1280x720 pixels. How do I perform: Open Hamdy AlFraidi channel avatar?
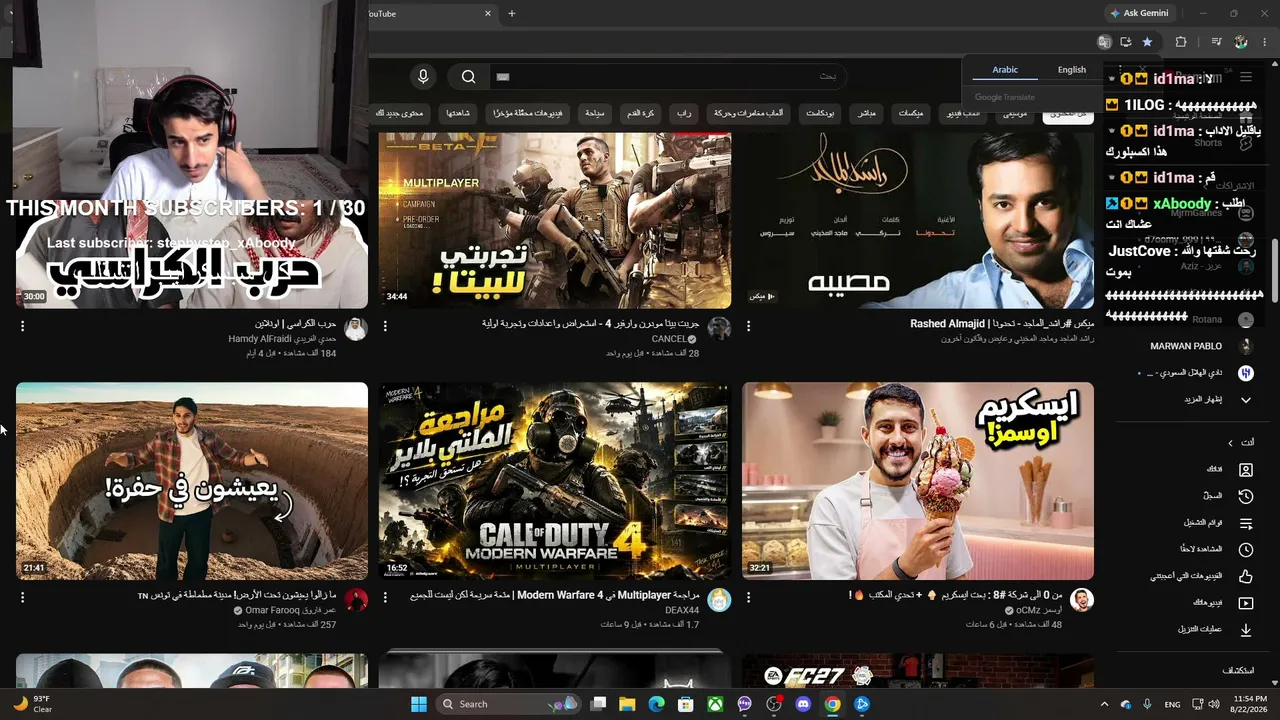click(356, 330)
